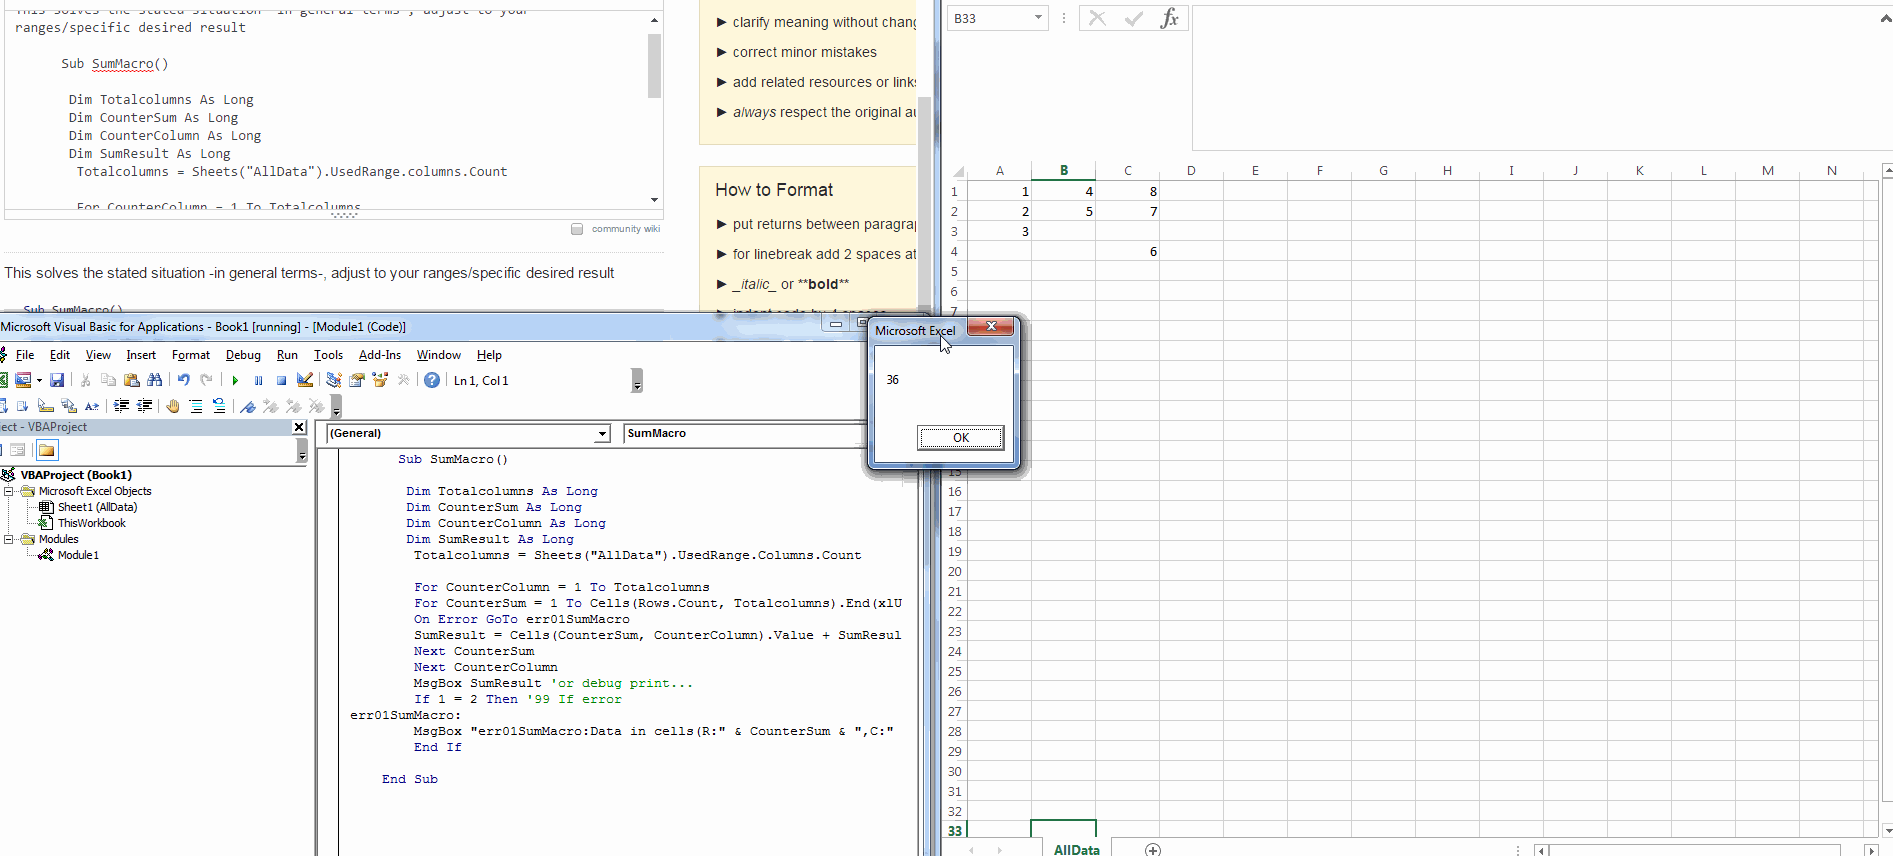Click the Select All corner in Excel grid
The image size is (1893, 856).
(957, 171)
